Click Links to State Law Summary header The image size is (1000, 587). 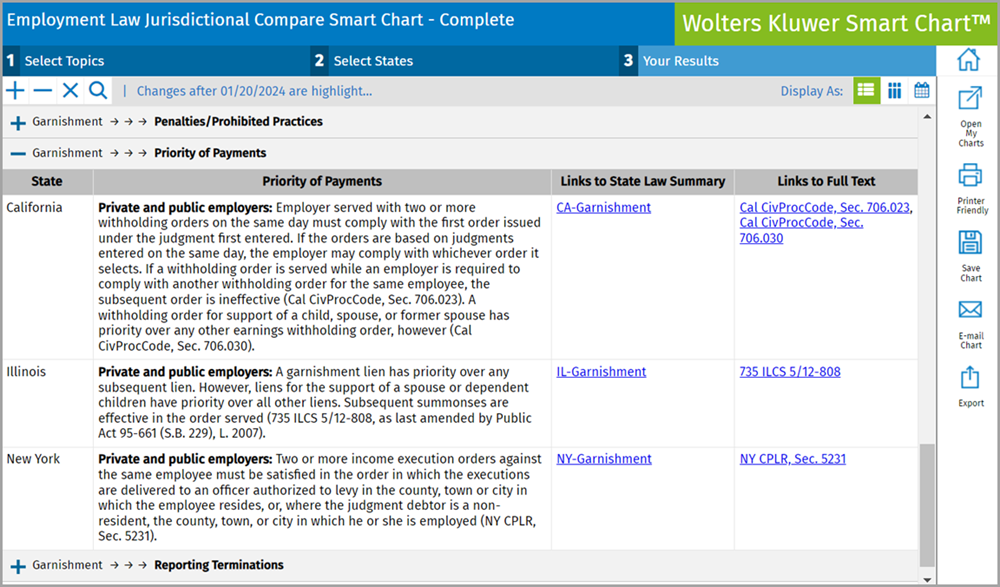[643, 181]
